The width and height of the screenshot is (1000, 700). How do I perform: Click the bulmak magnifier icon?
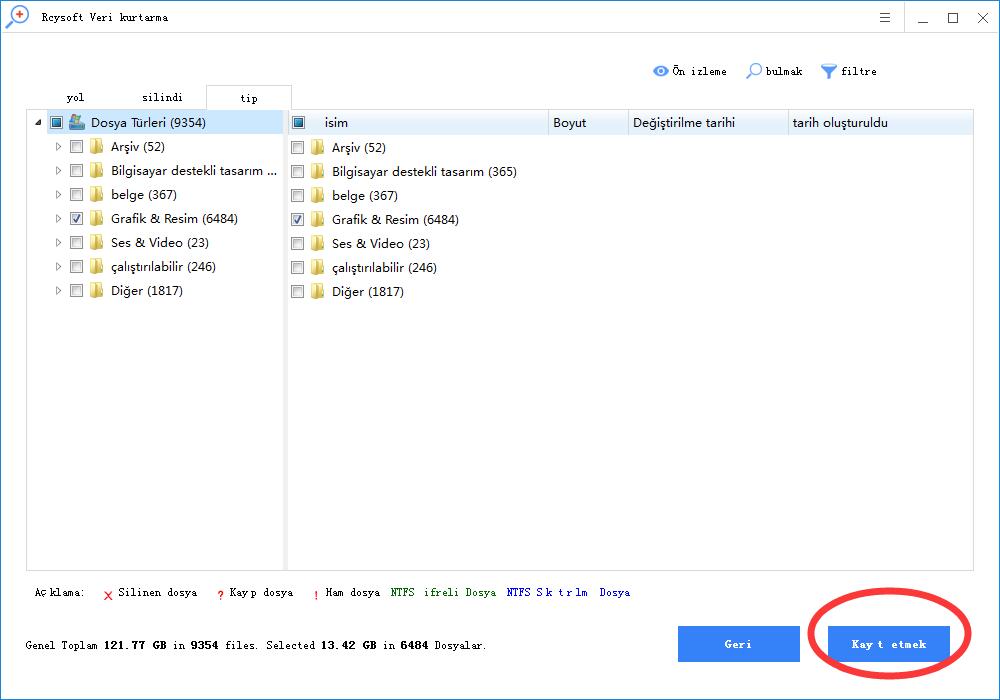click(754, 71)
